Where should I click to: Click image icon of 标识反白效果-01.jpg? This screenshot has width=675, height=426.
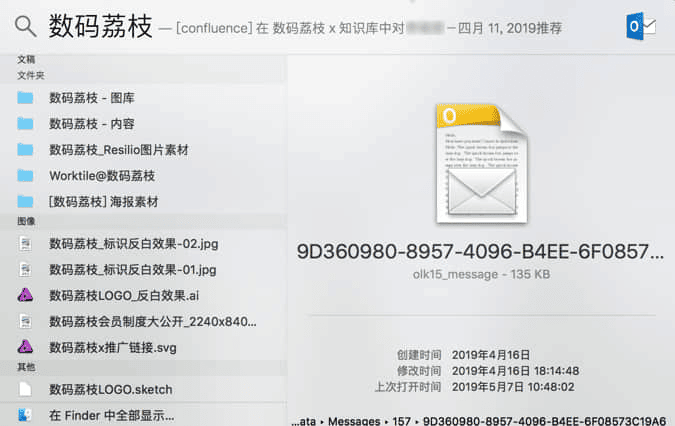click(x=25, y=270)
